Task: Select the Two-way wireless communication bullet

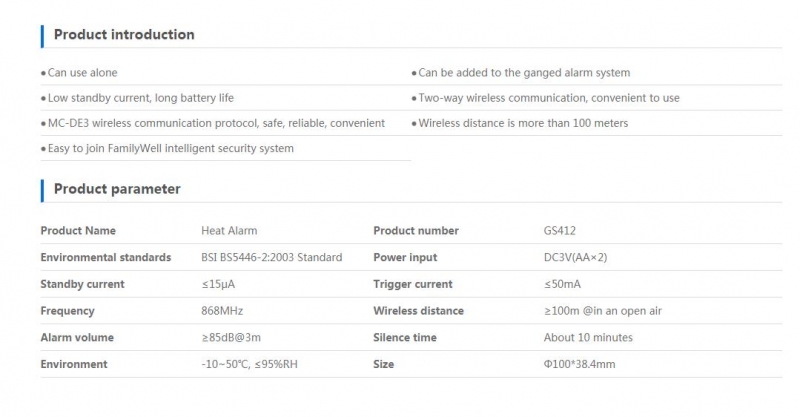Action: (548, 98)
